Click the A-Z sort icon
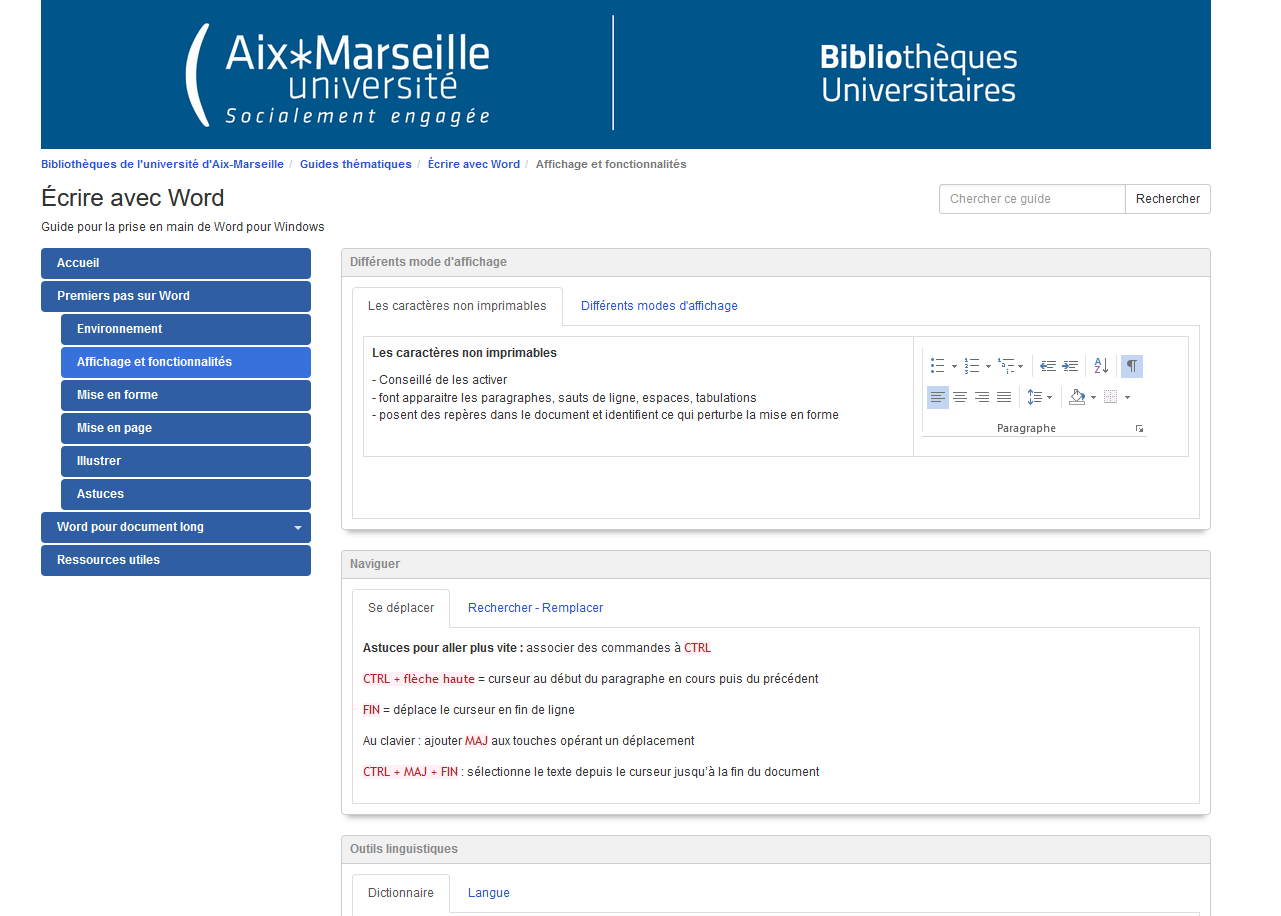1281x916 pixels. (1101, 366)
